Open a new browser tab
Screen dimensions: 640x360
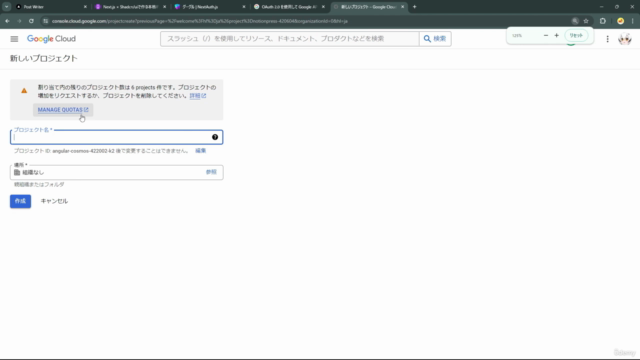(415, 7)
